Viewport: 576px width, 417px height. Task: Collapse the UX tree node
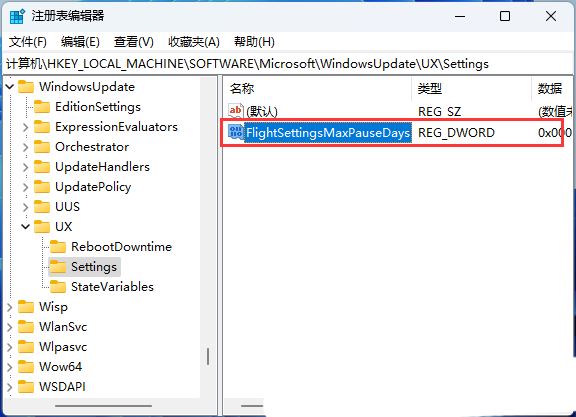[x=26, y=227]
